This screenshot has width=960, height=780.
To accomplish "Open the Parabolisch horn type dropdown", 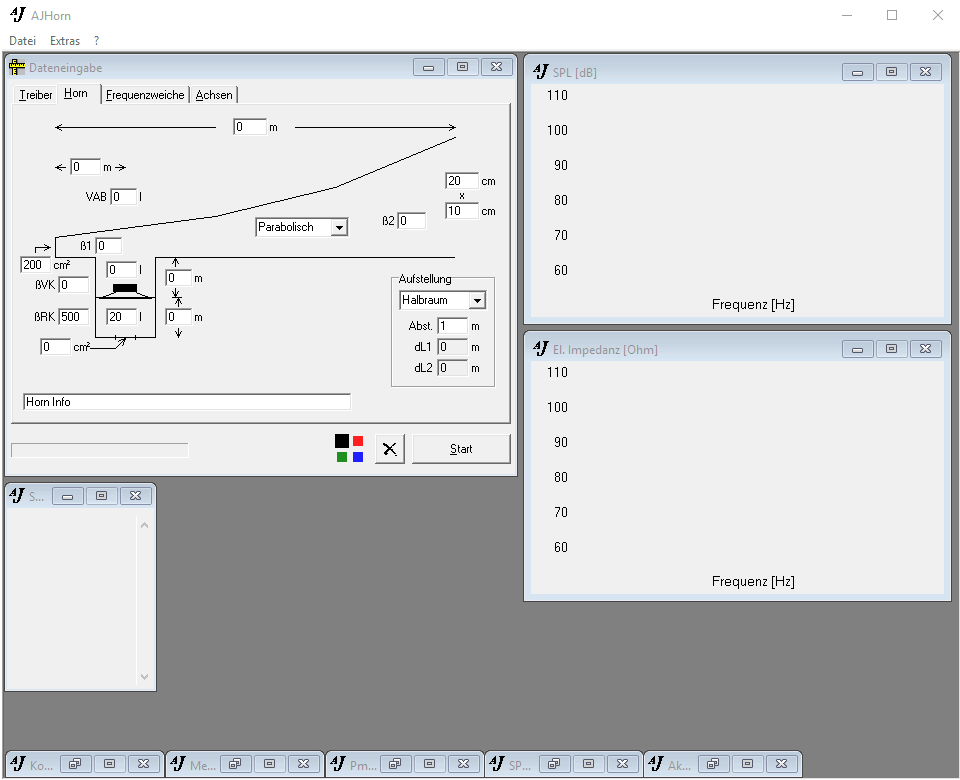I will point(339,228).
